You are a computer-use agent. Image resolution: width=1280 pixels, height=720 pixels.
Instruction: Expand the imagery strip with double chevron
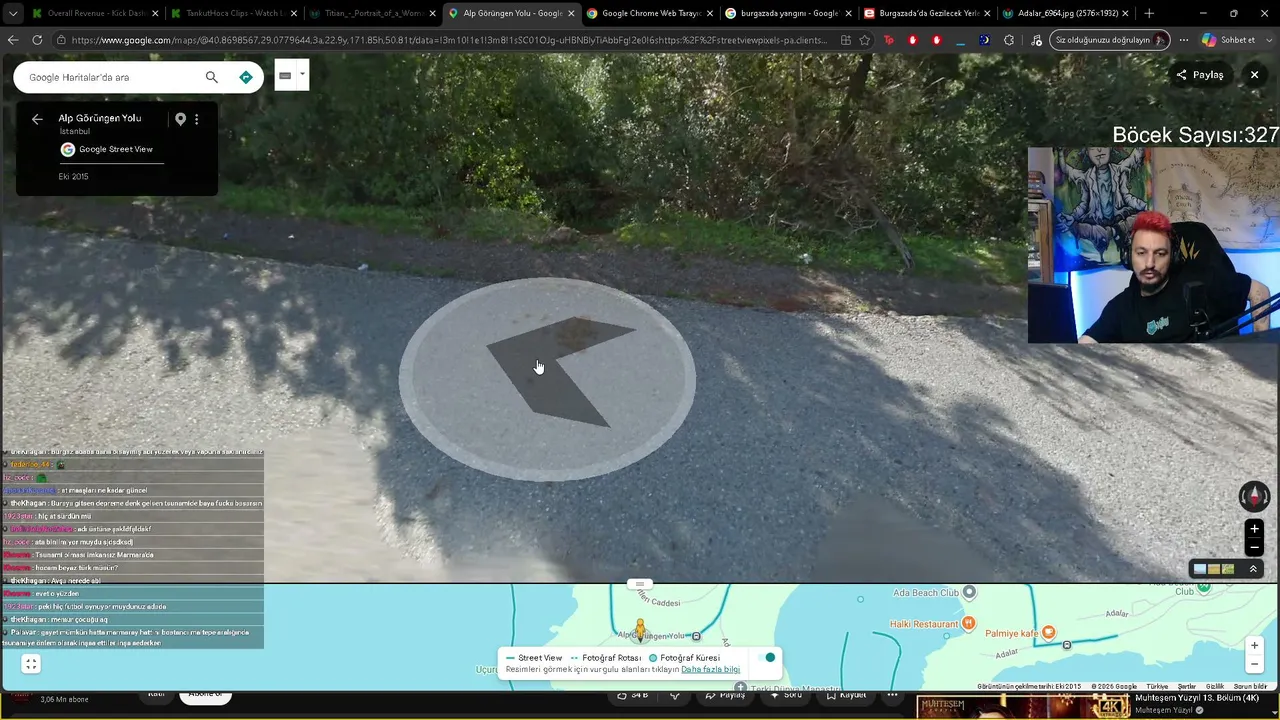(x=1253, y=569)
